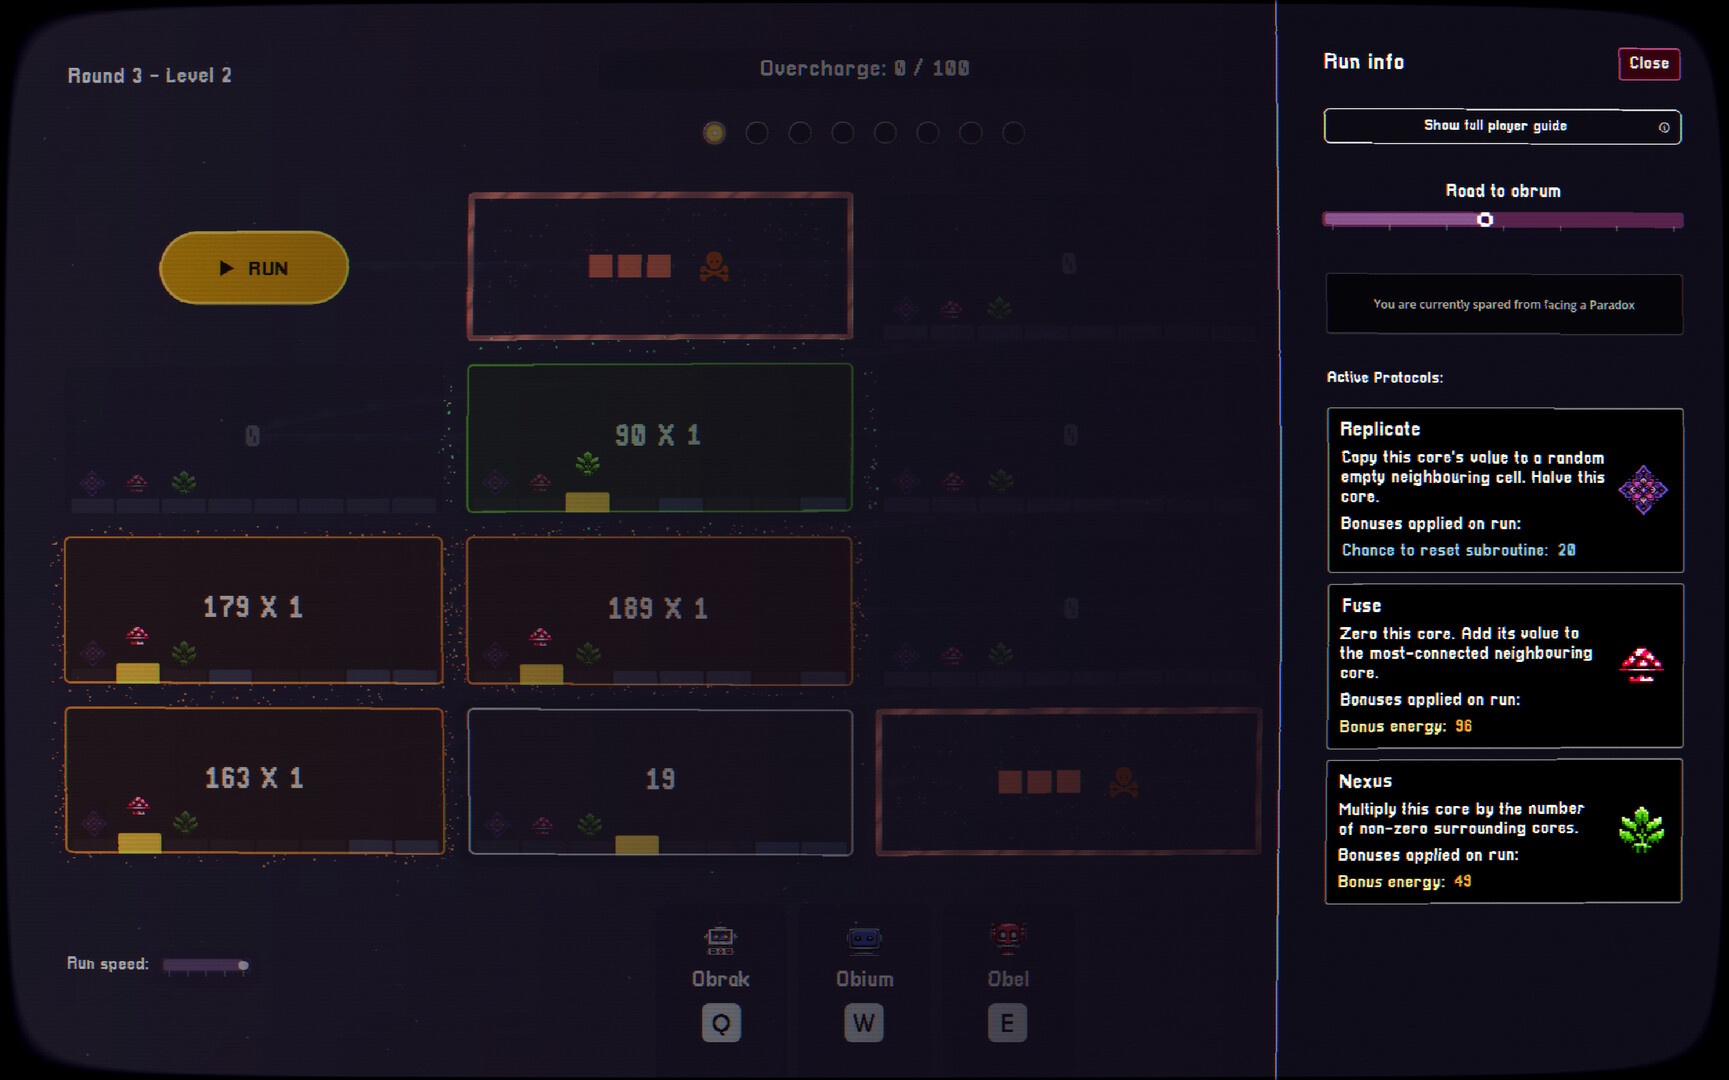Click the purple flower icon on the 163 X 1 core

tap(94, 824)
